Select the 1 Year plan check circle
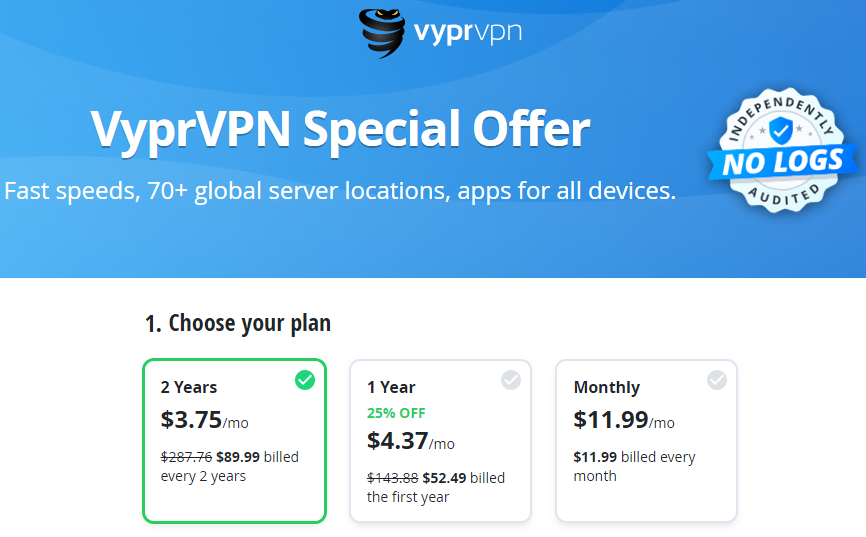Viewport: 866px width, 537px height. (511, 380)
